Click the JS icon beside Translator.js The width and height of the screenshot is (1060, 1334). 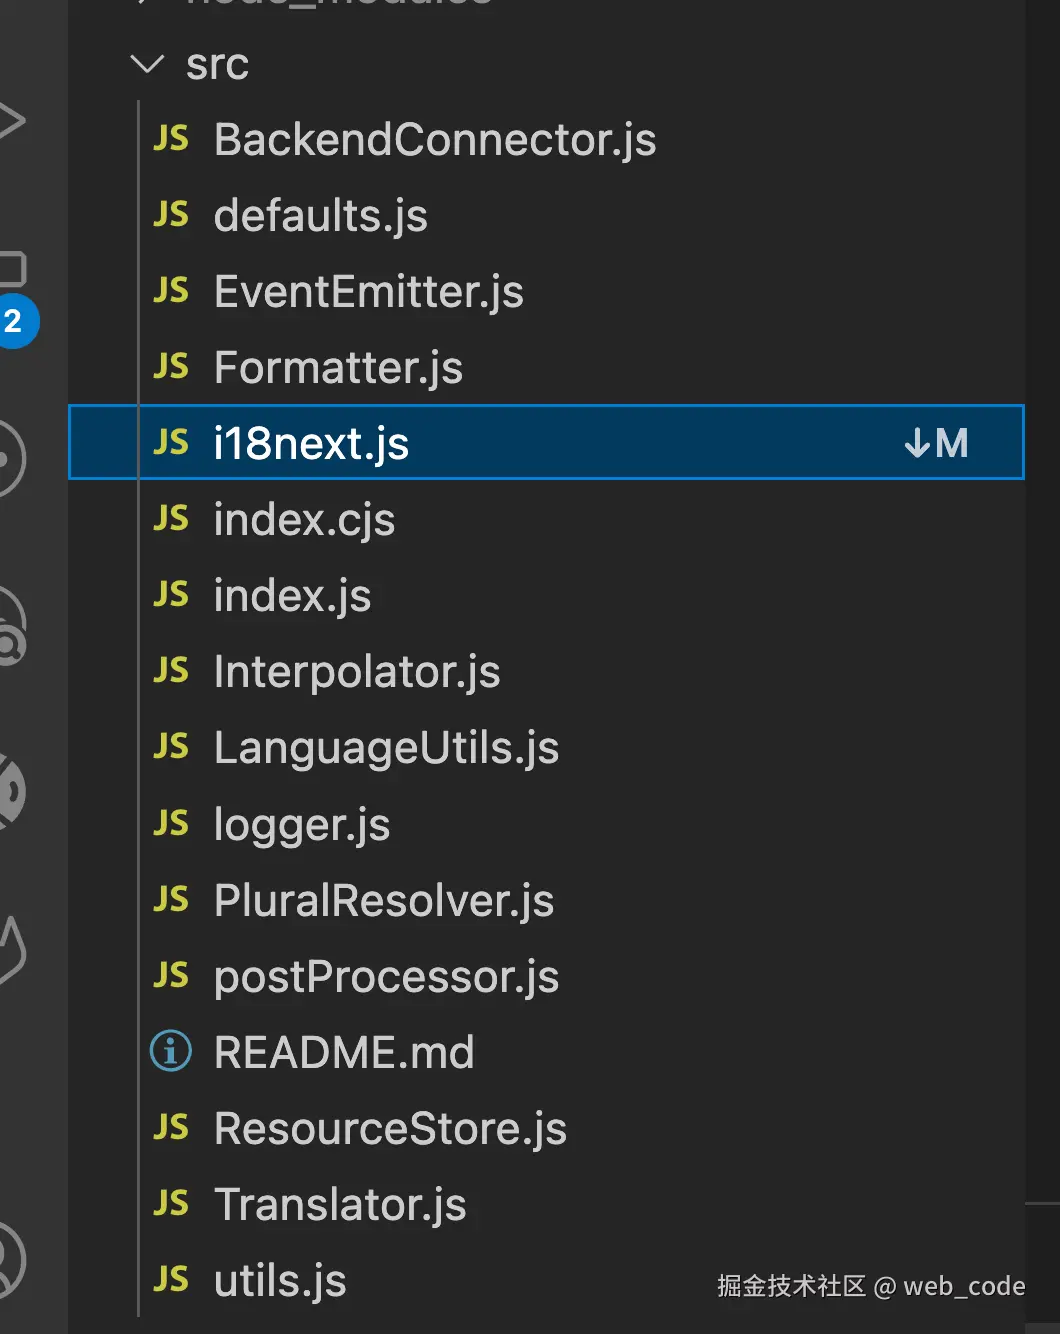[171, 1203]
